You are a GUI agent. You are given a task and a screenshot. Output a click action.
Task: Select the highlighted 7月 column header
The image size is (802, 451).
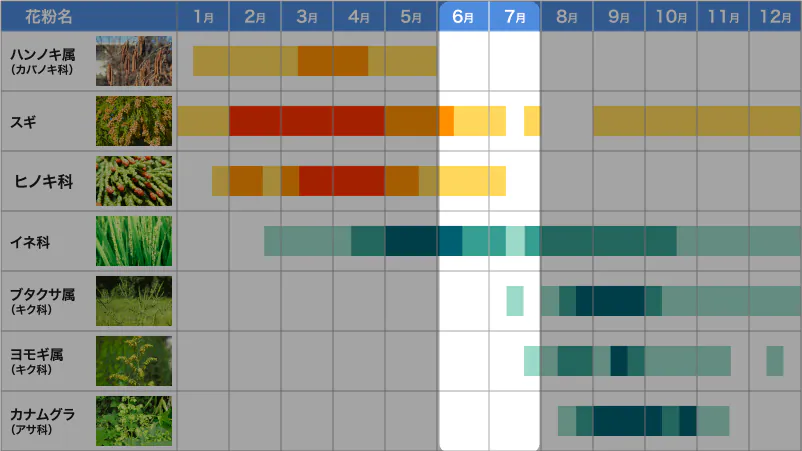point(515,16)
